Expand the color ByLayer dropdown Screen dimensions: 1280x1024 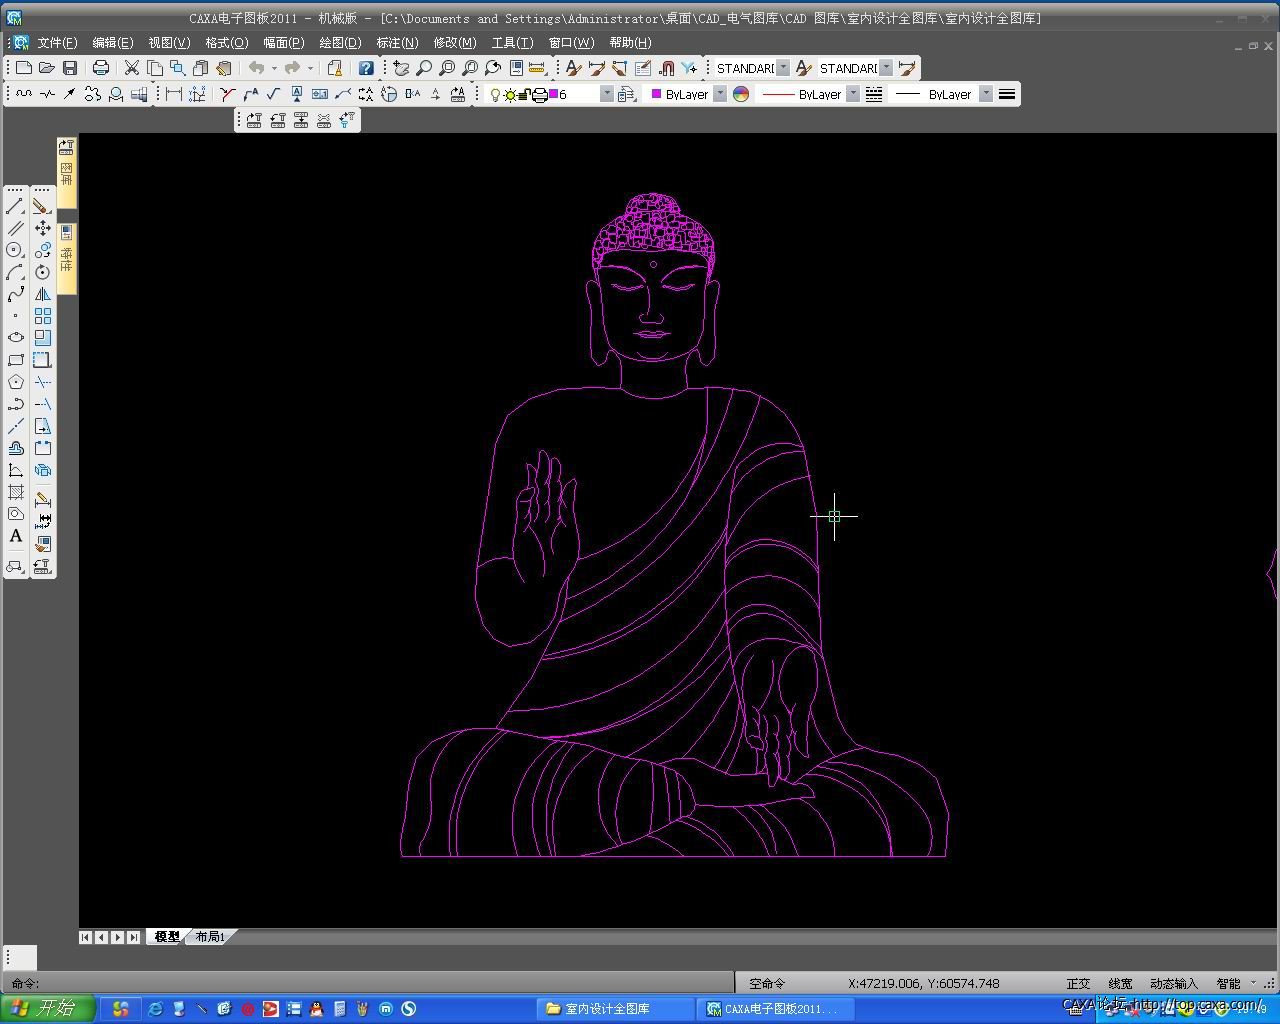[x=719, y=94]
